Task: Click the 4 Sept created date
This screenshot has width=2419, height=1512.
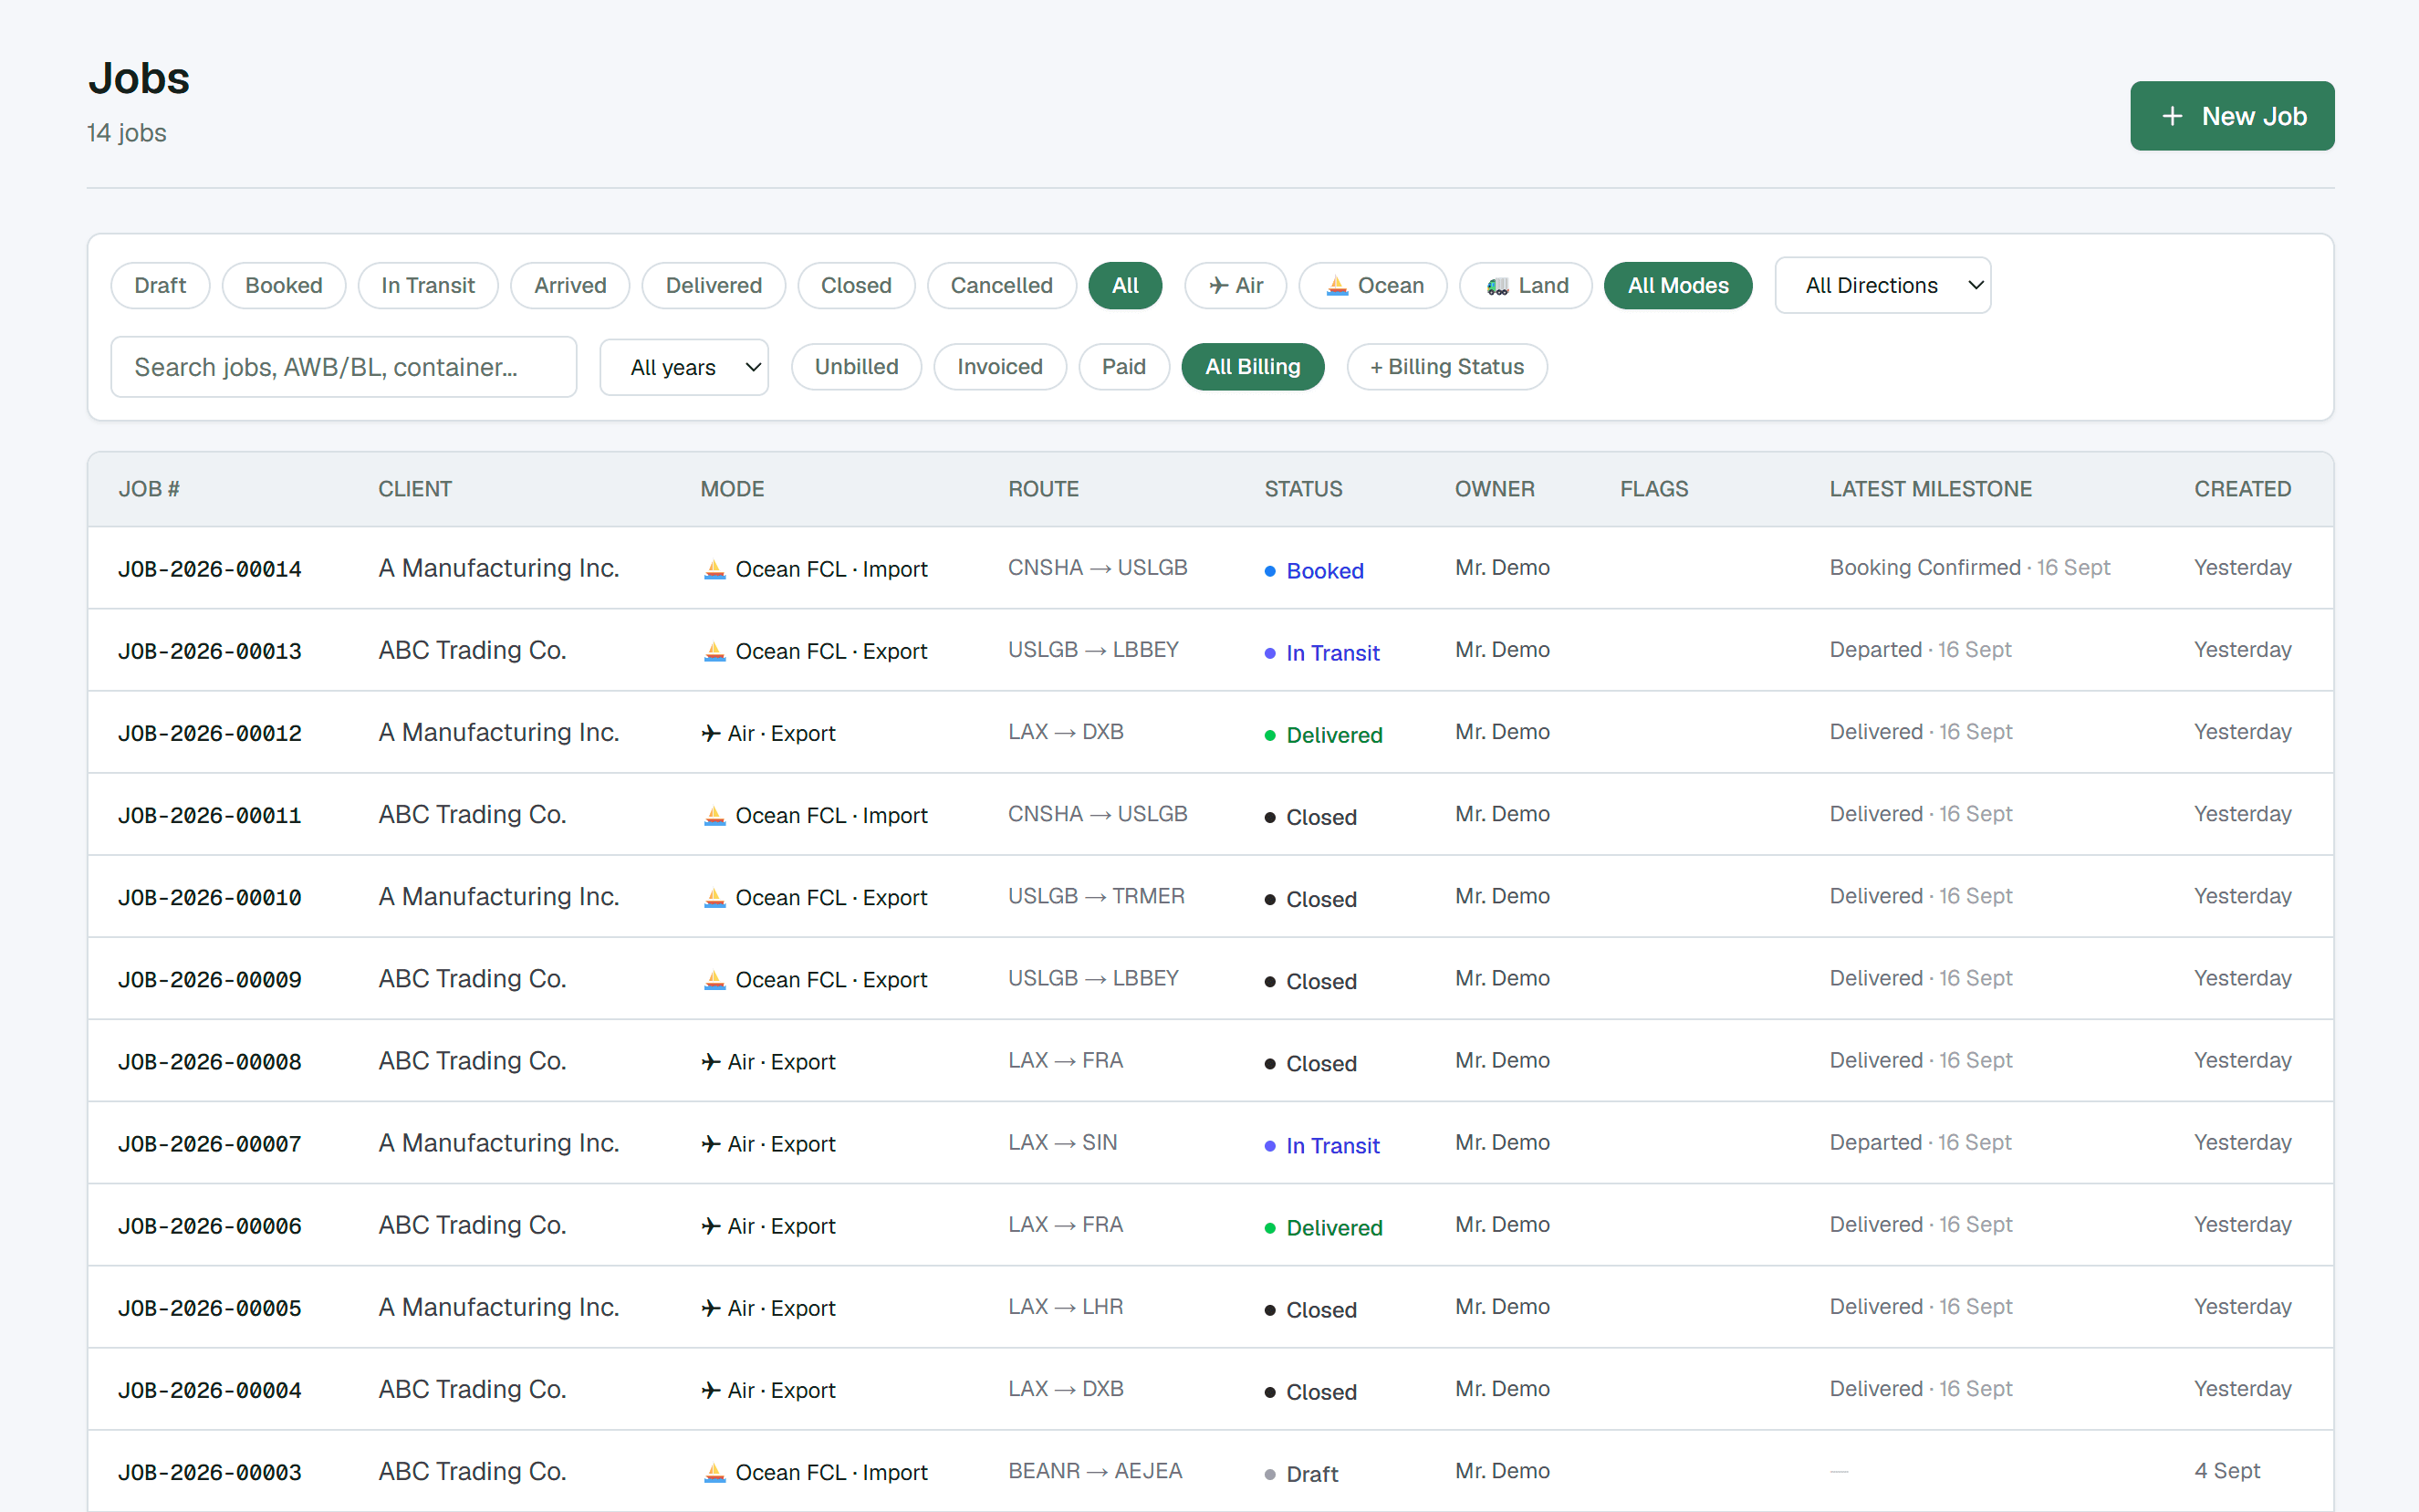Action: pos(2227,1470)
